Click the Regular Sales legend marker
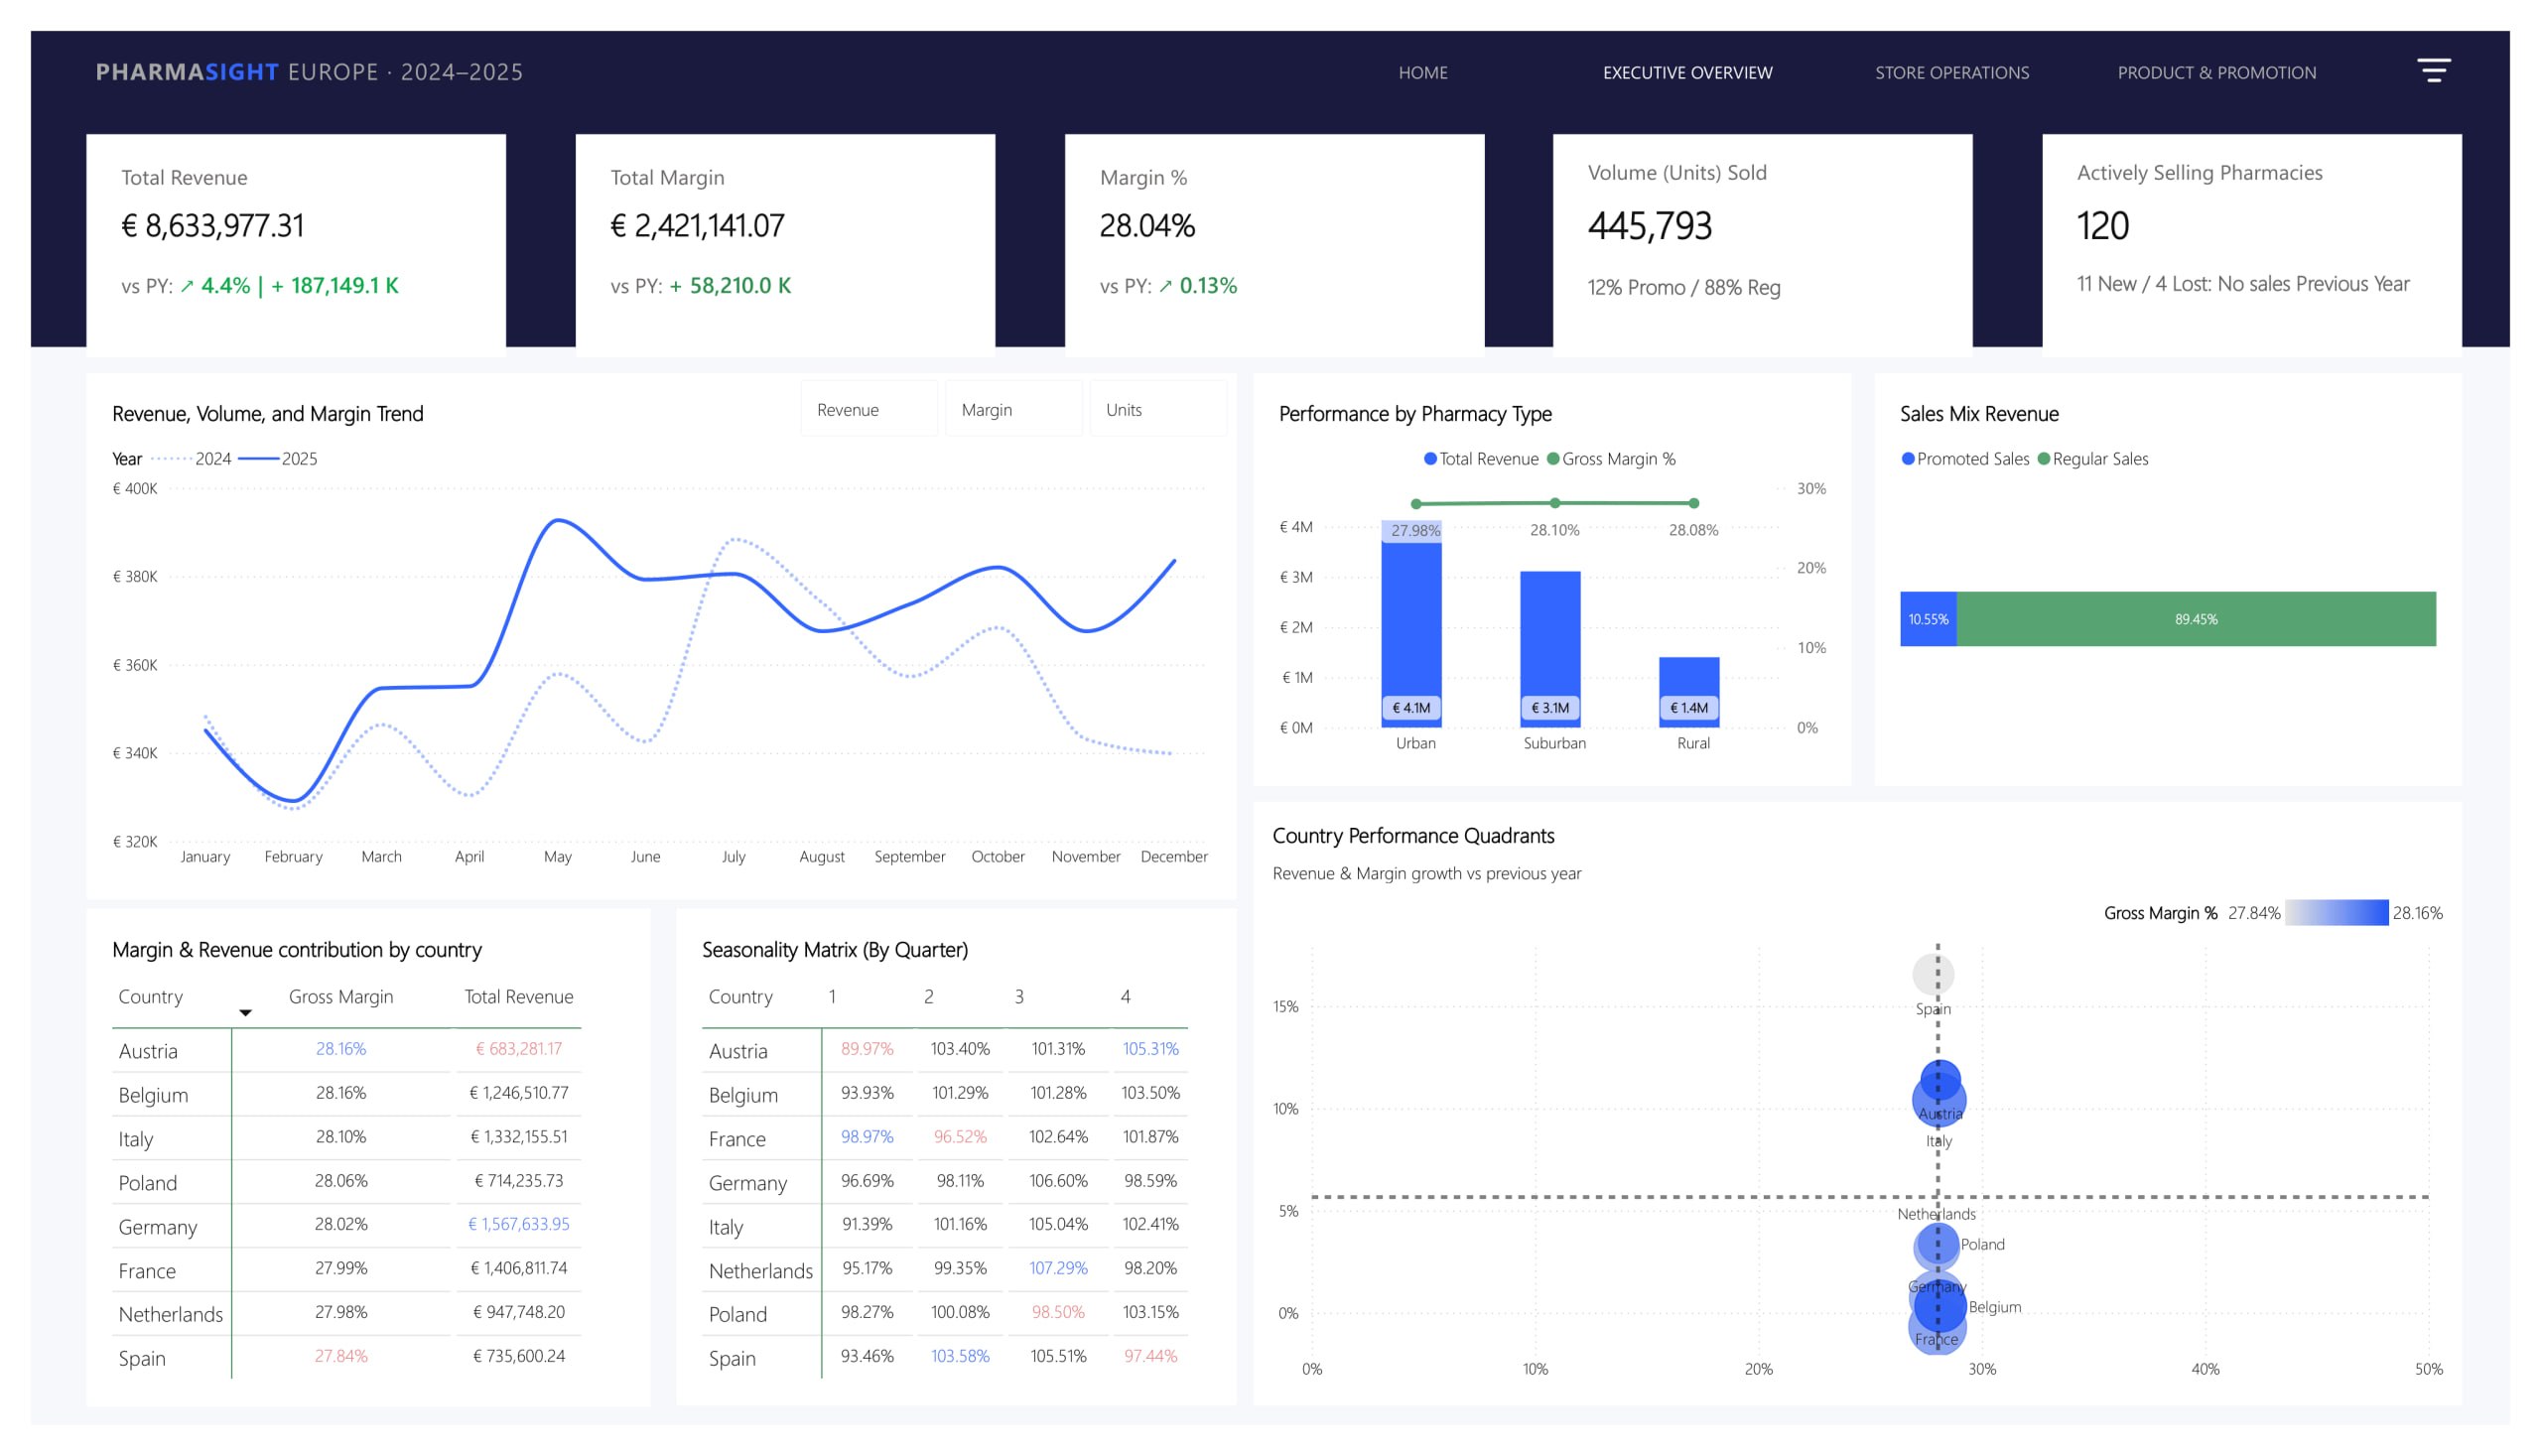This screenshot has width=2541, height=1456. pyautogui.click(x=2043, y=459)
